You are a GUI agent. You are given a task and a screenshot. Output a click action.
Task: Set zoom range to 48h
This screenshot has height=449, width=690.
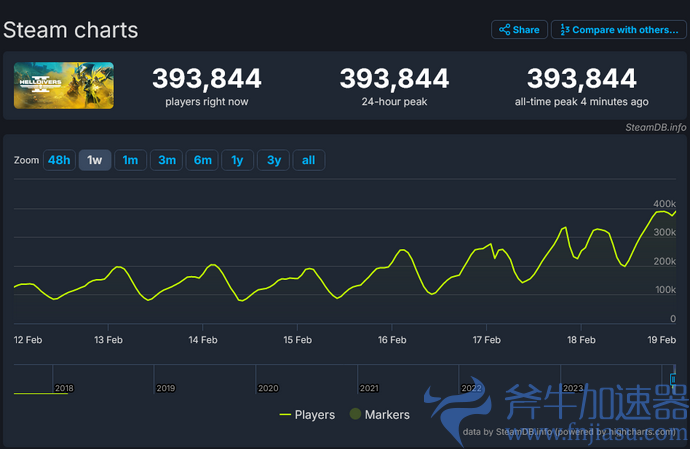(x=59, y=160)
